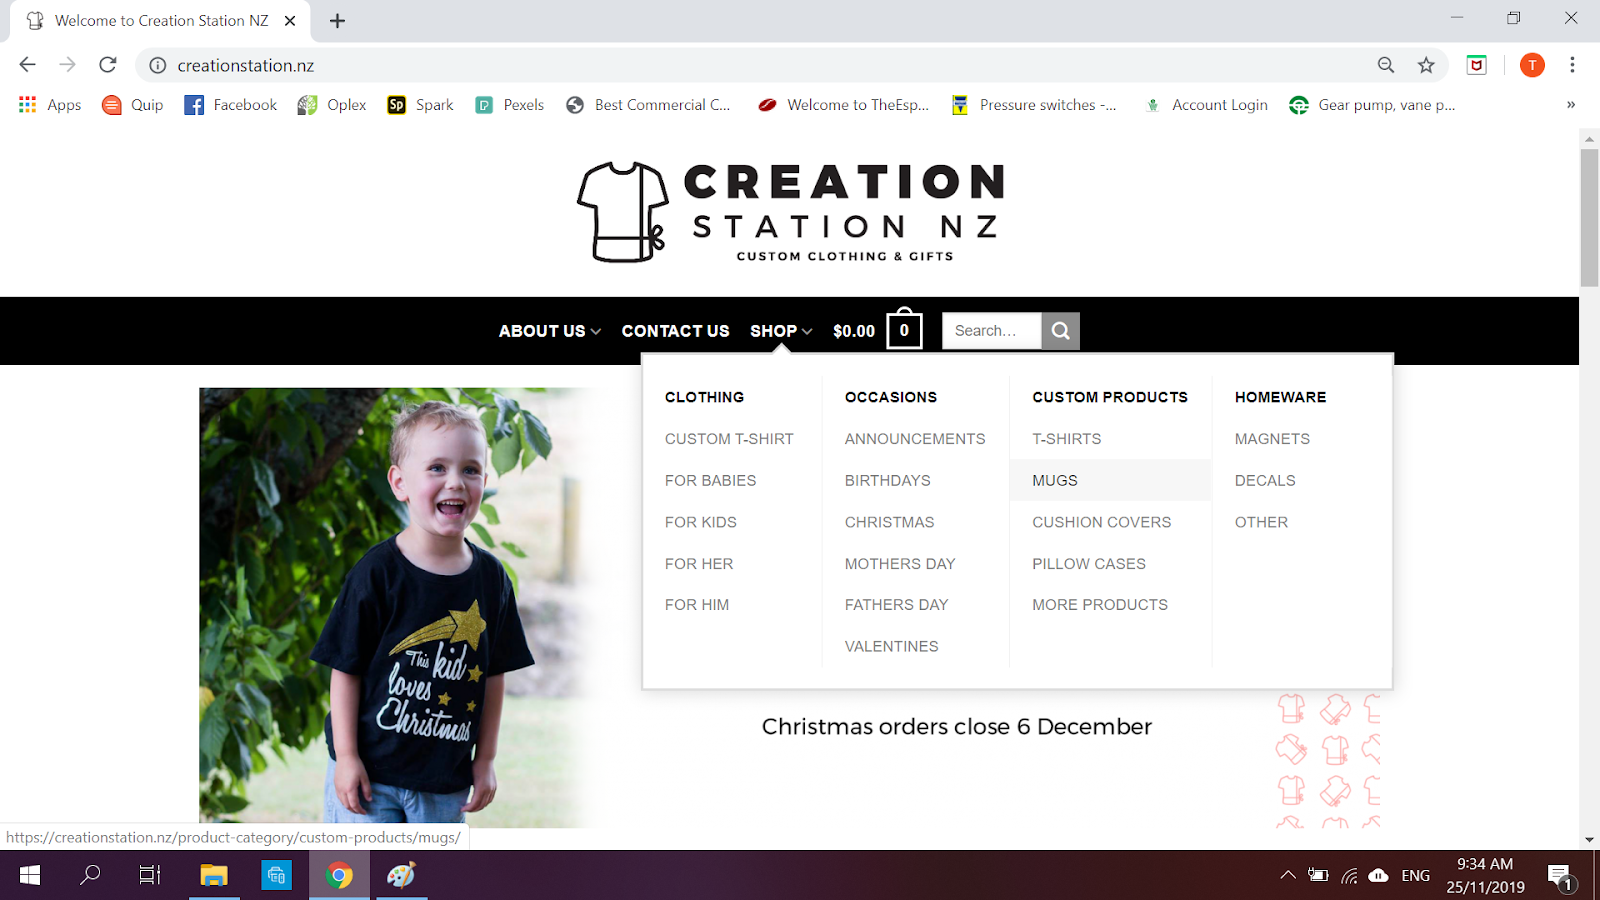Bookmark this page with the star icon
The height and width of the screenshot is (900, 1600).
coord(1426,65)
